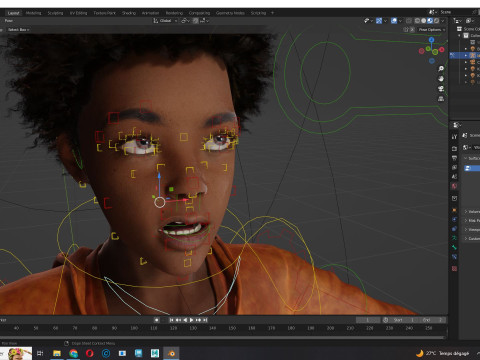Toggle X-ray mode in viewport

[409, 21]
